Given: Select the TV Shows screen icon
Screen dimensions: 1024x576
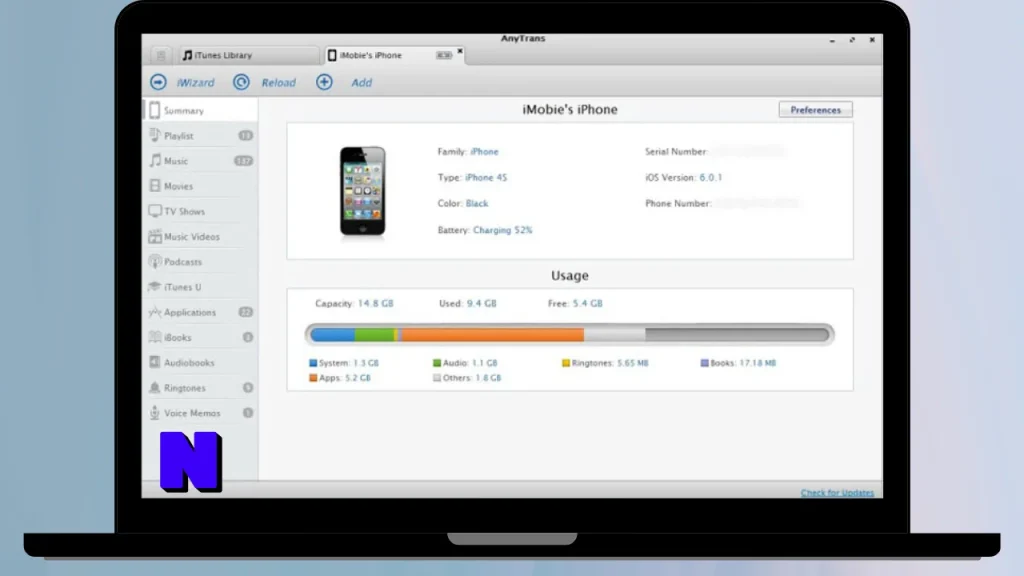Looking at the screenshot, I should pos(154,211).
